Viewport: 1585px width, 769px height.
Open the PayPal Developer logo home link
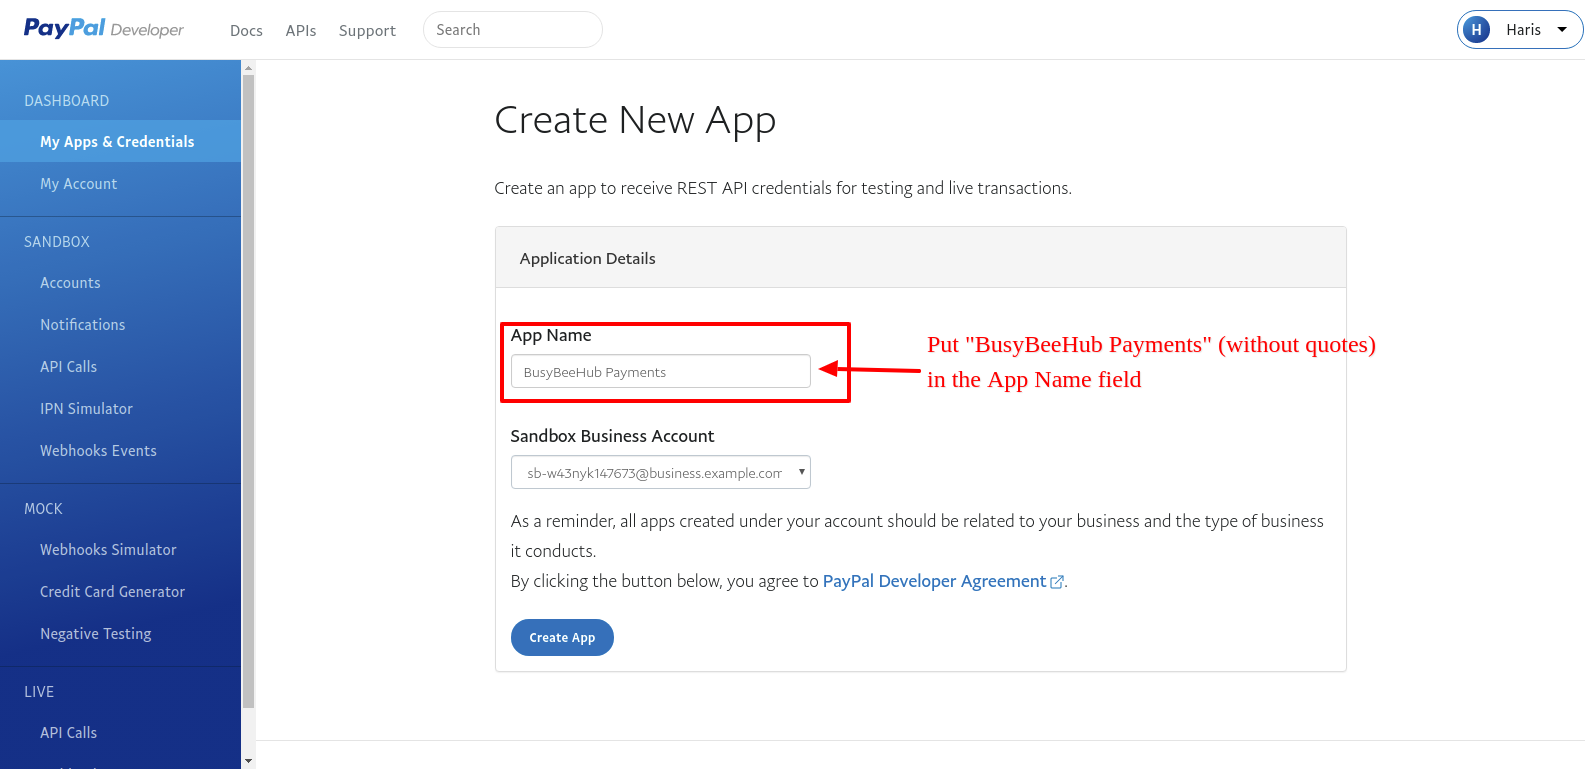[x=104, y=29]
